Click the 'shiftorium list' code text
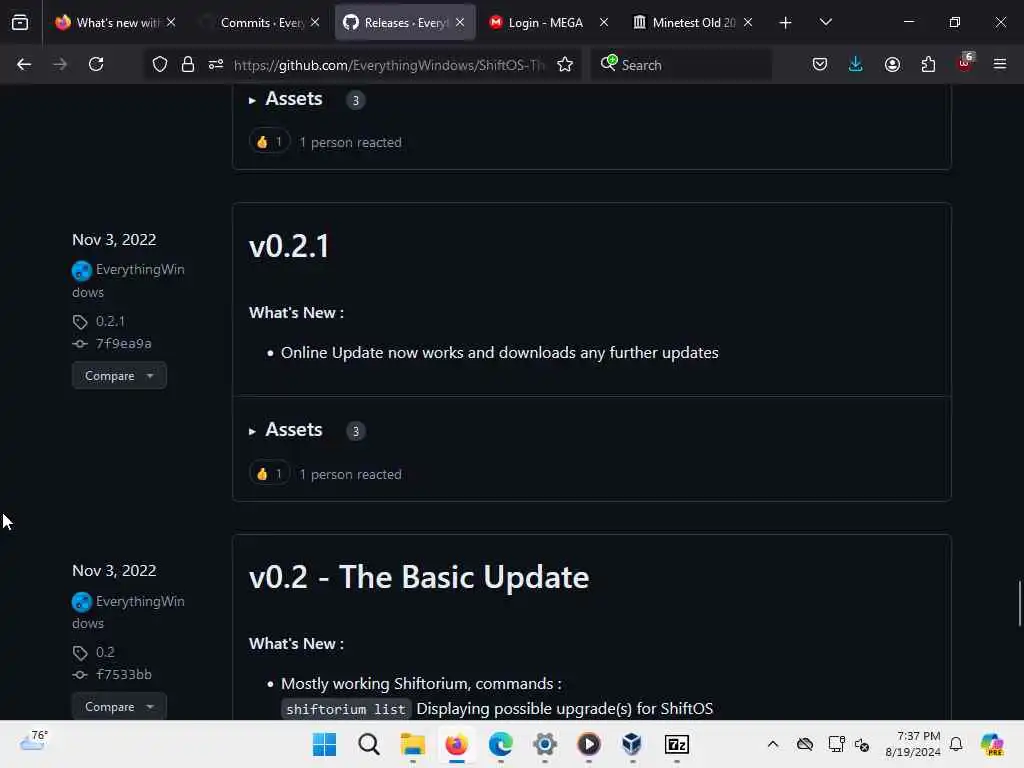 tap(345, 709)
